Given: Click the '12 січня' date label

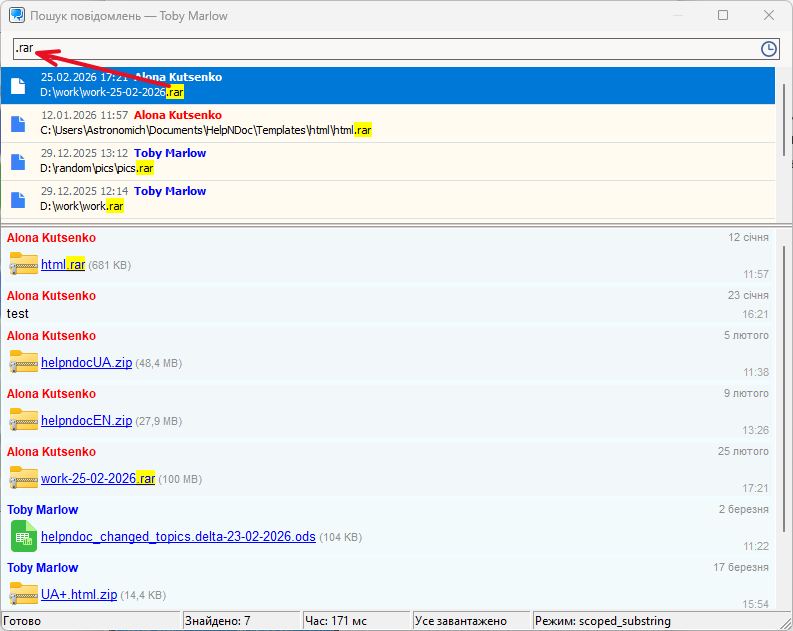Looking at the screenshot, I should (x=748, y=237).
